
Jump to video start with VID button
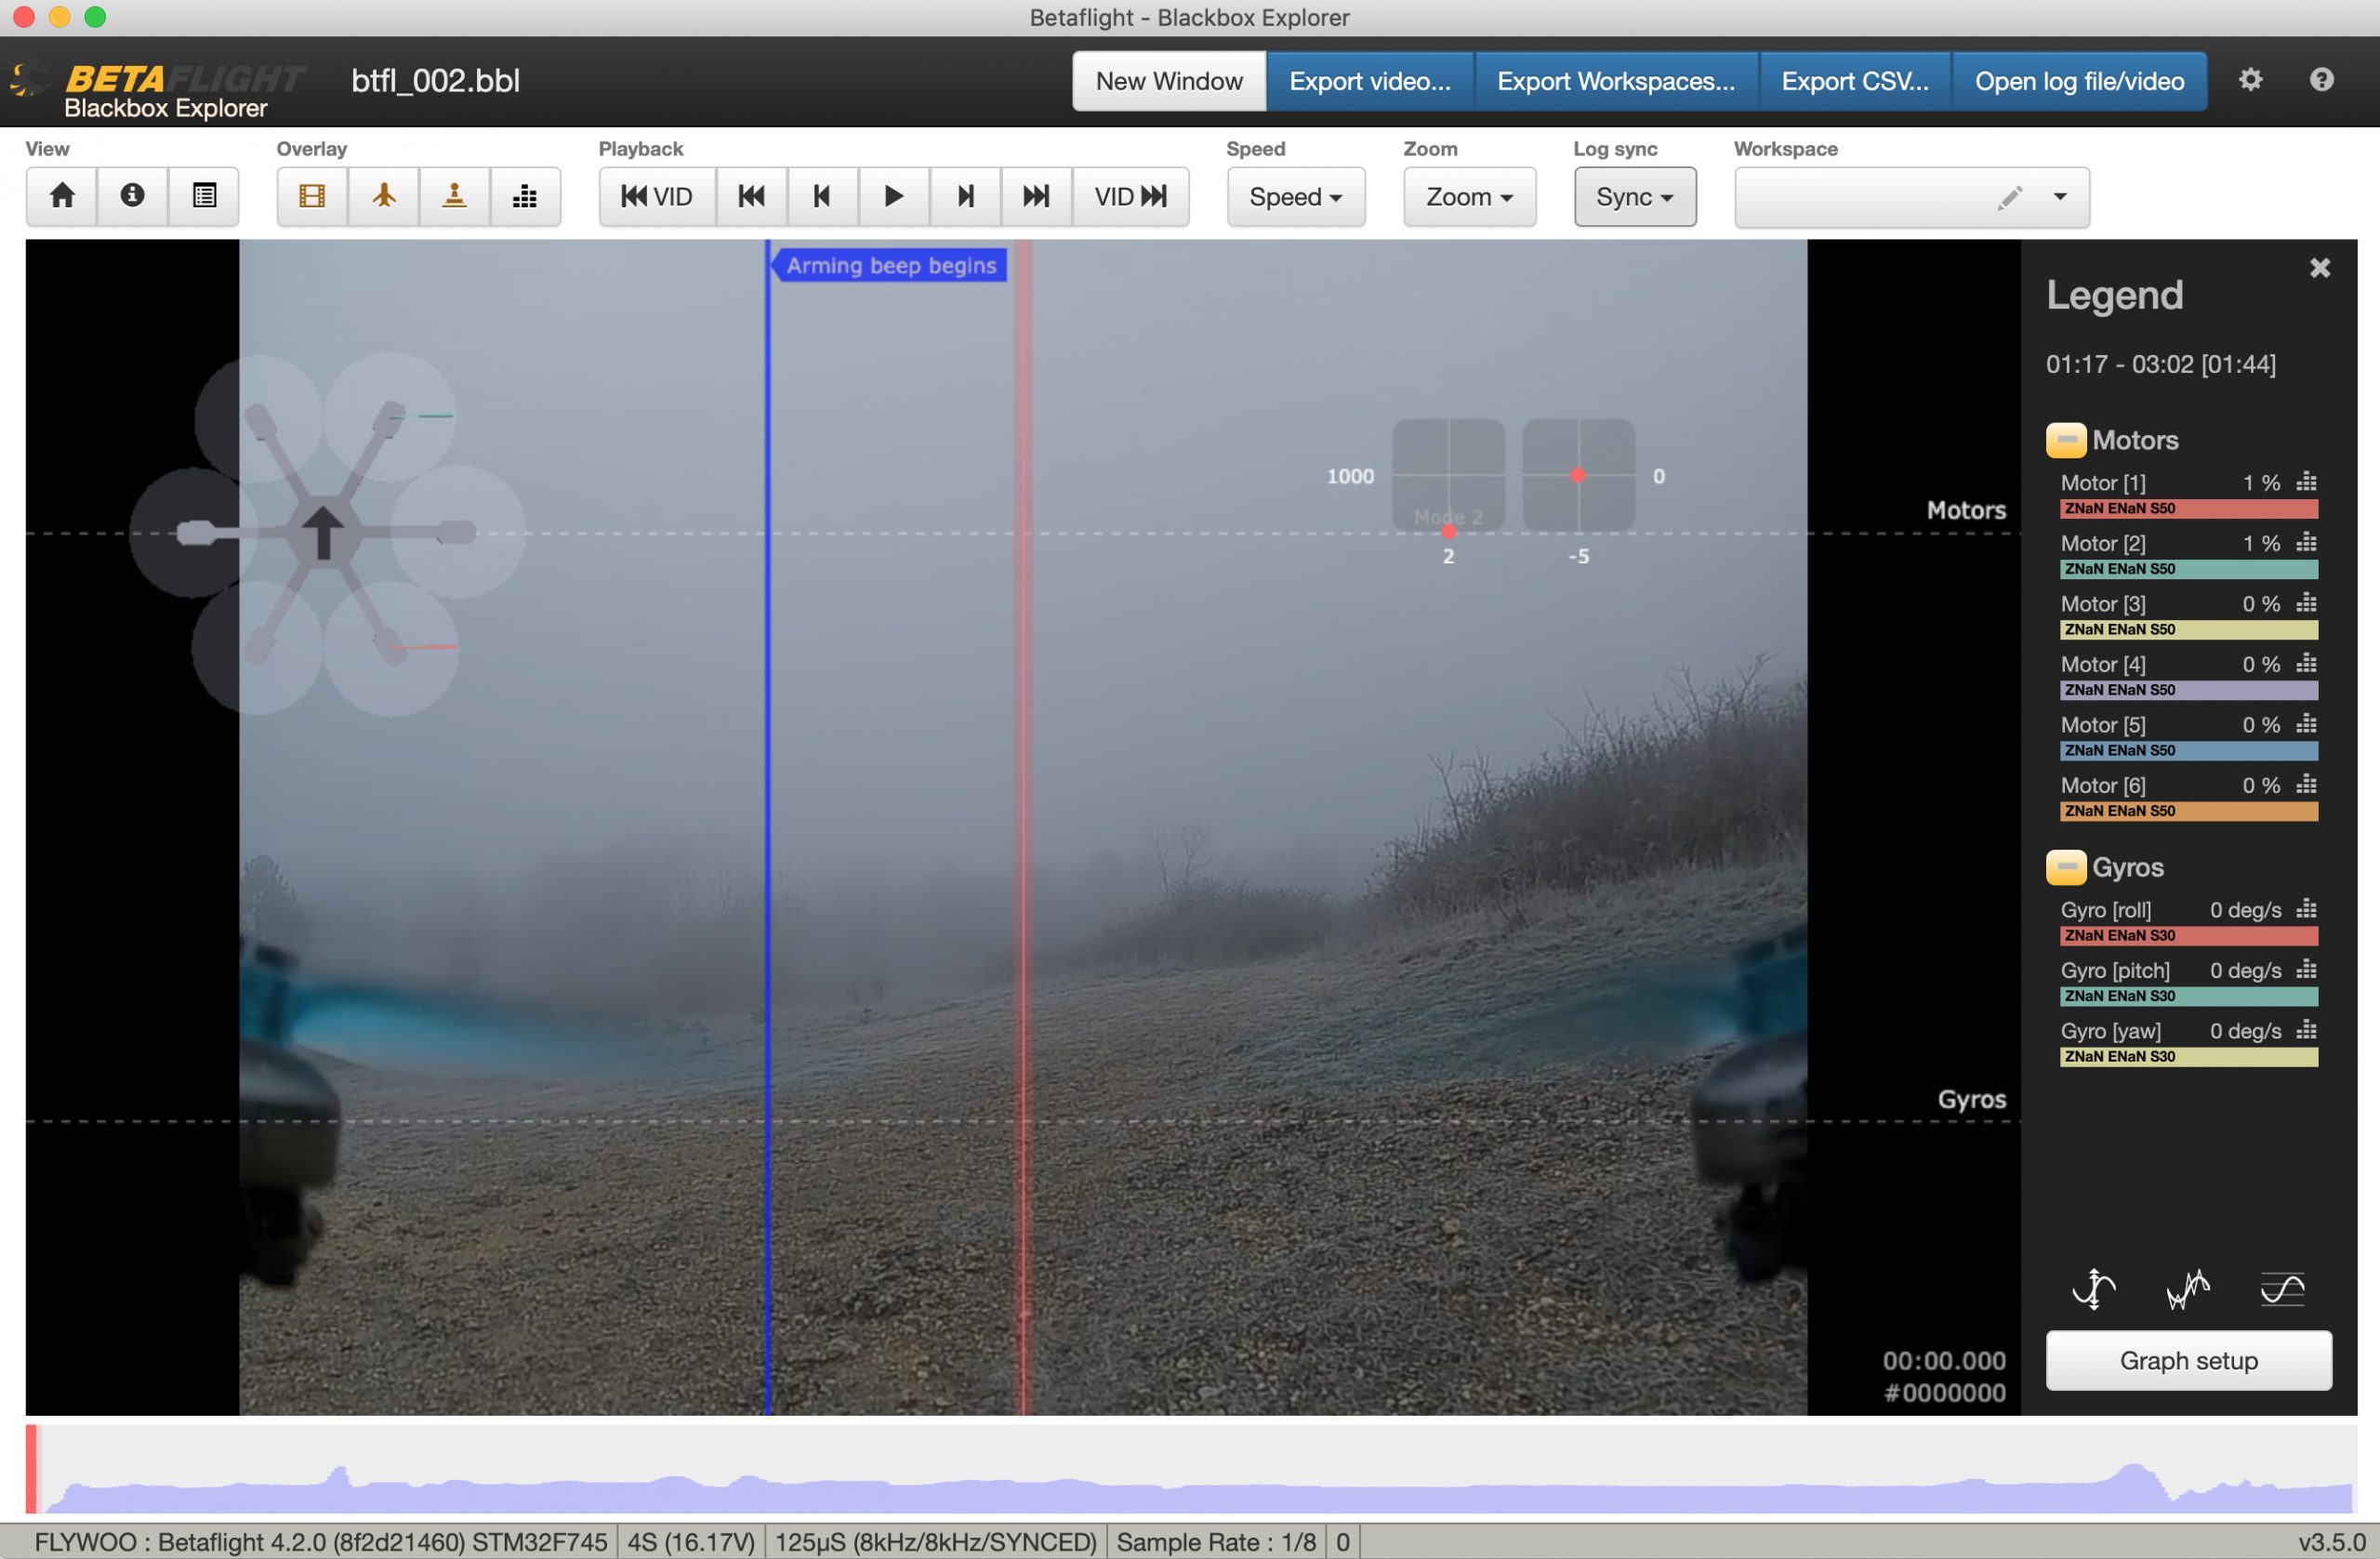[x=657, y=196]
